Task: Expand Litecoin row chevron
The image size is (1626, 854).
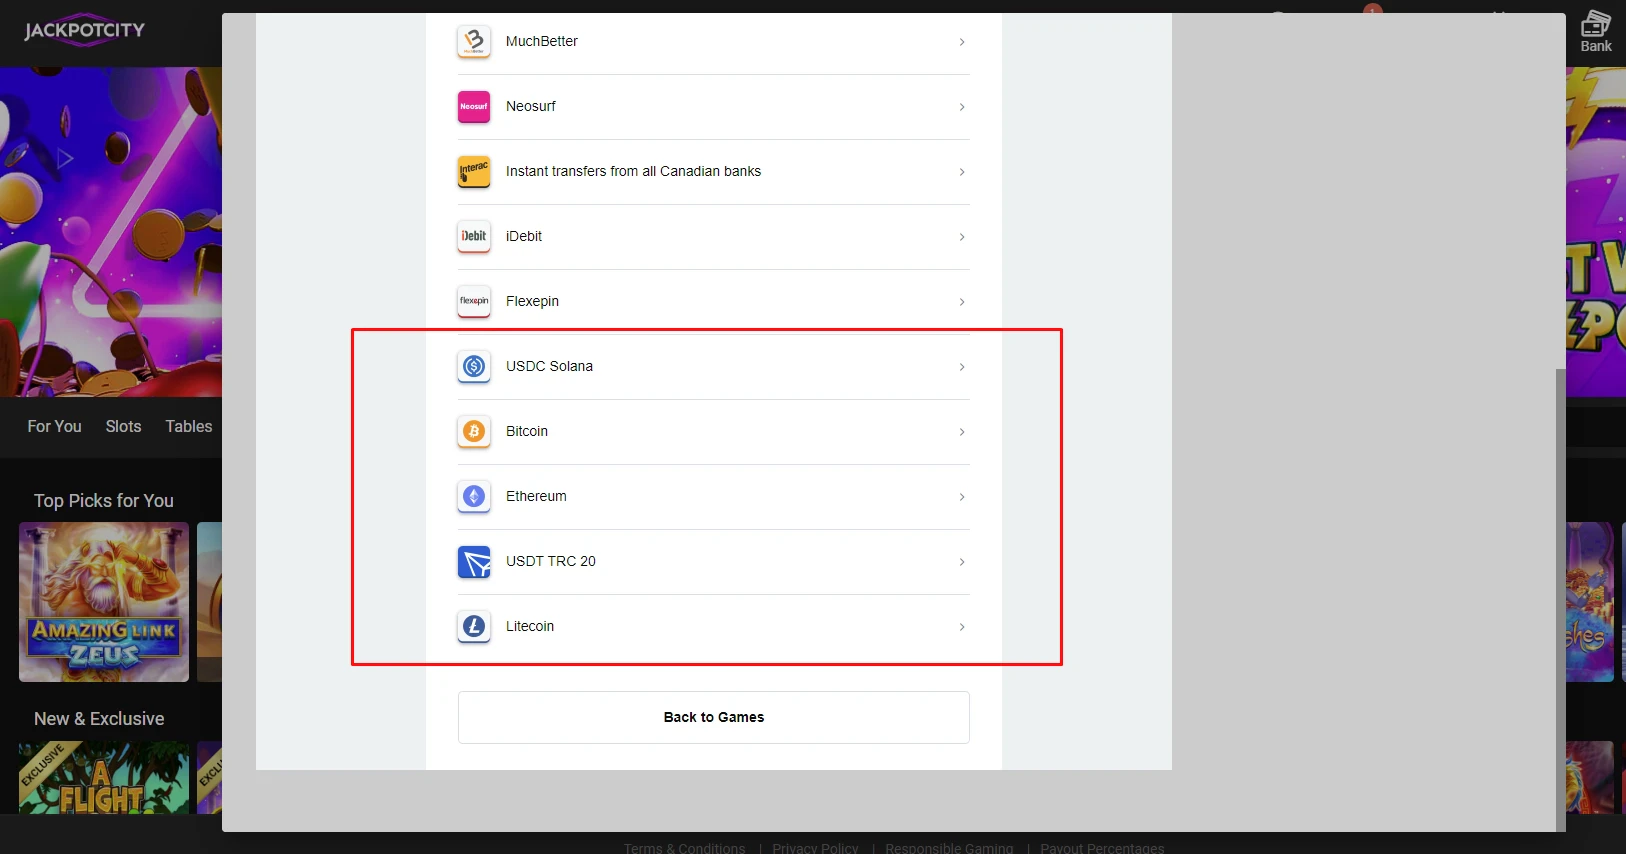Action: pyautogui.click(x=962, y=627)
